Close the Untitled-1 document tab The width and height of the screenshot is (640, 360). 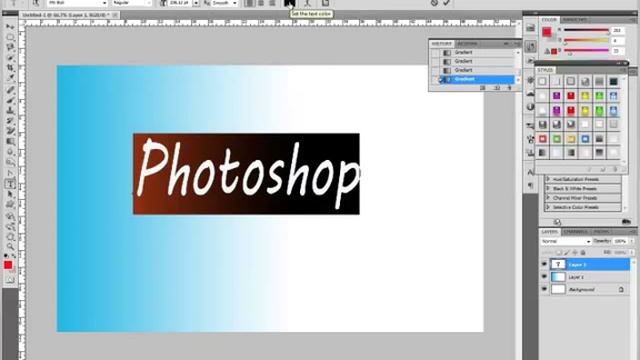(116, 15)
